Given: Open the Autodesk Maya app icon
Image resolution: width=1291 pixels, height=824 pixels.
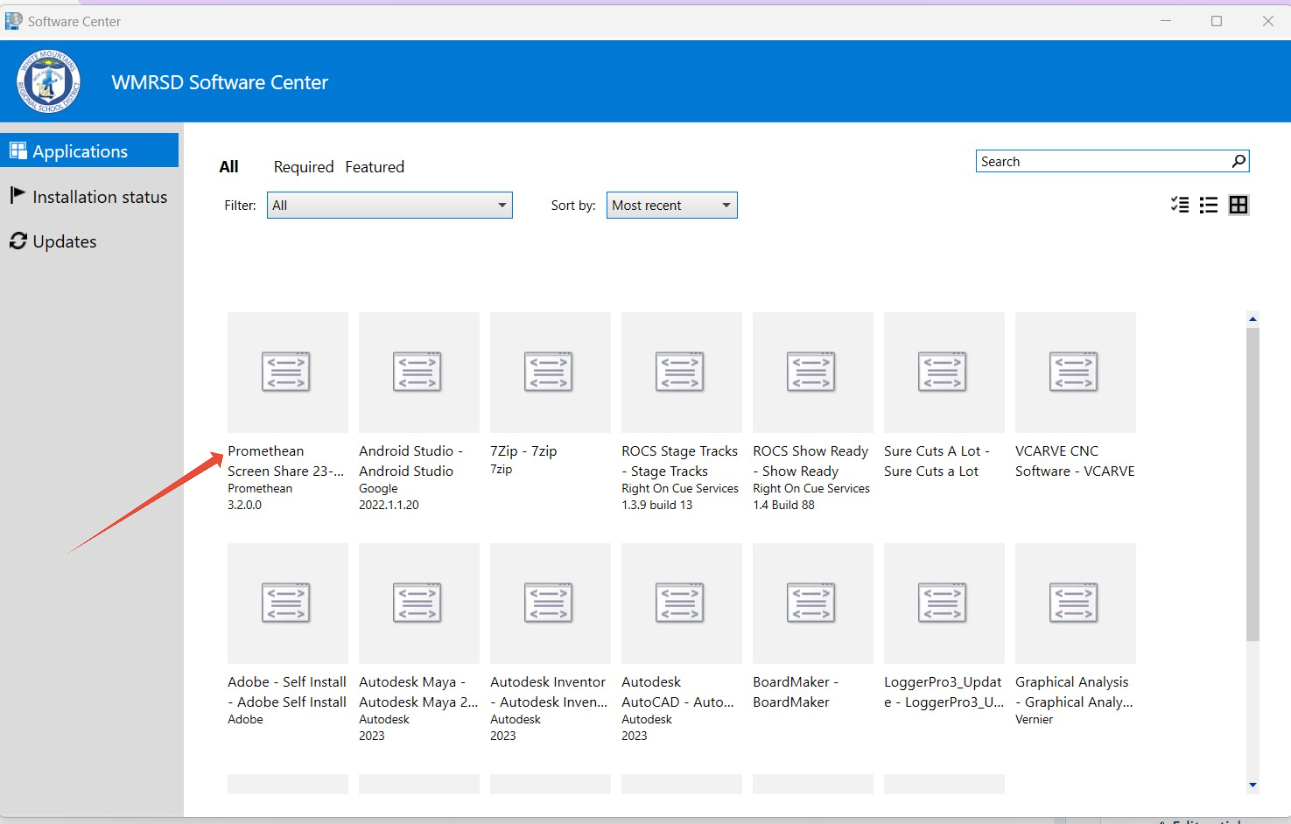Looking at the screenshot, I should pyautogui.click(x=419, y=603).
